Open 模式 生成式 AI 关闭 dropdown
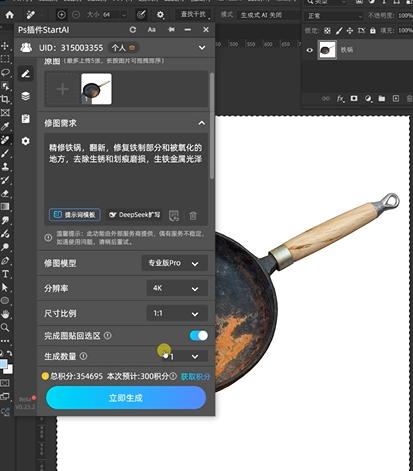The height and width of the screenshot is (471, 413). (x=269, y=15)
